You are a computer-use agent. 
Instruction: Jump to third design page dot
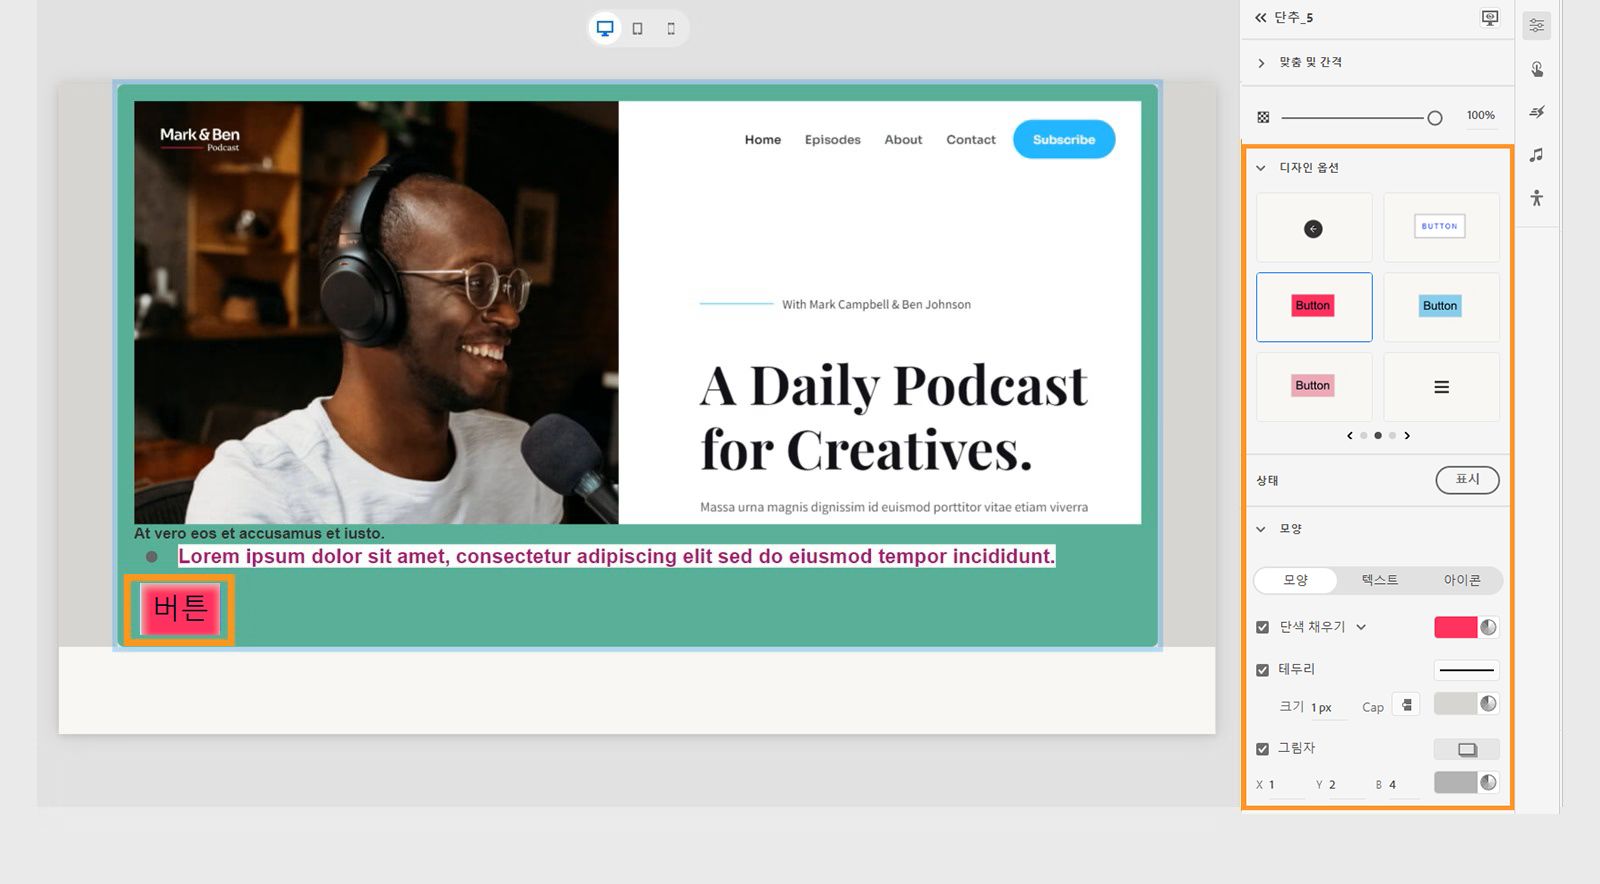1392,435
